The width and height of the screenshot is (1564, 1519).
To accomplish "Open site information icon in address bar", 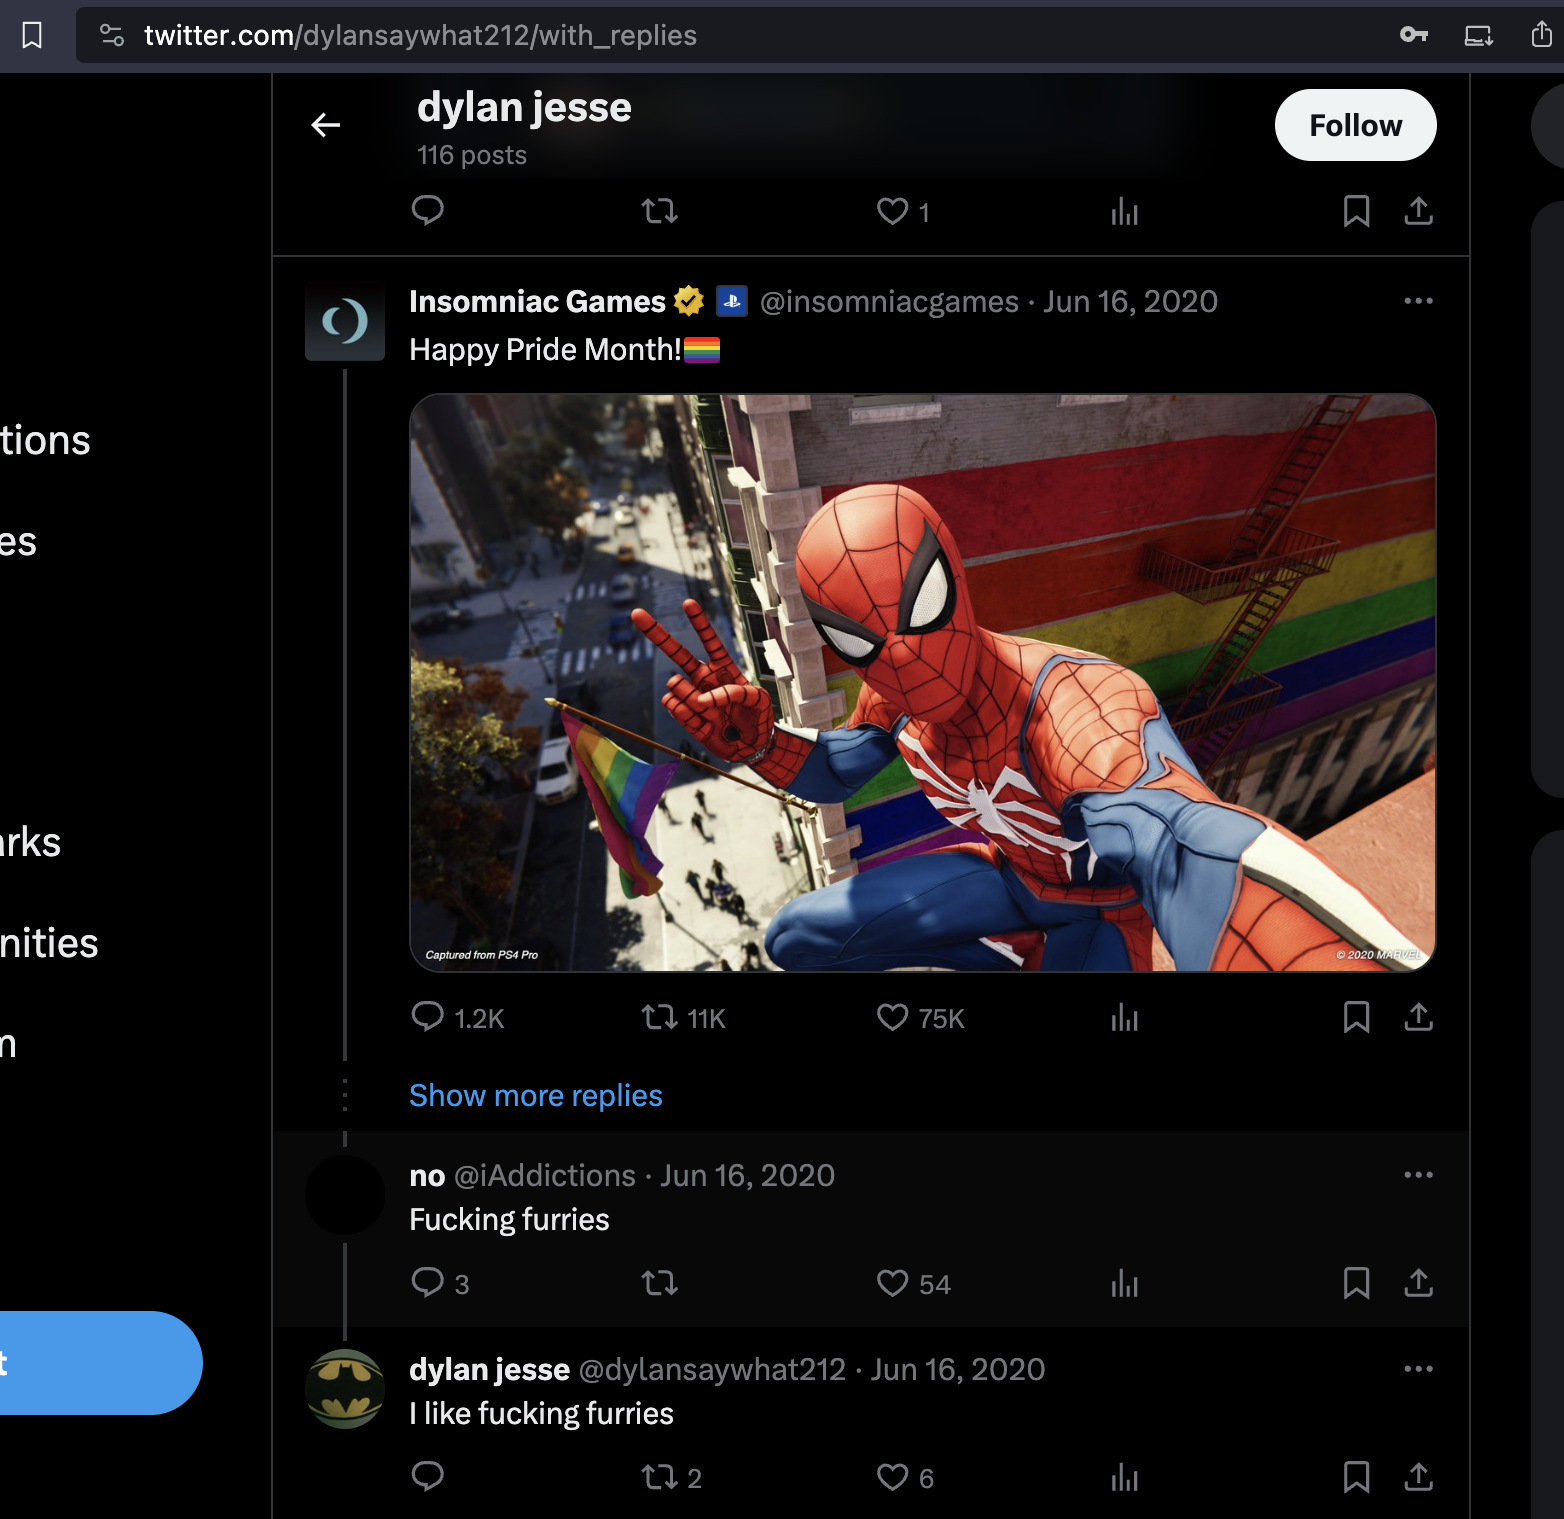I will pyautogui.click(x=112, y=36).
